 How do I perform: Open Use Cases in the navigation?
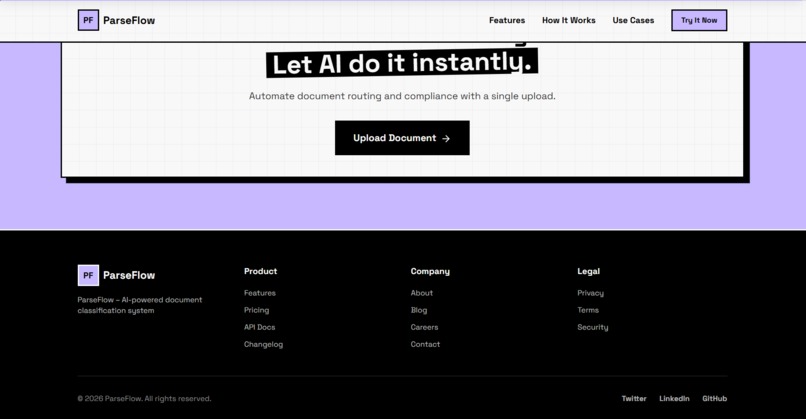point(633,20)
